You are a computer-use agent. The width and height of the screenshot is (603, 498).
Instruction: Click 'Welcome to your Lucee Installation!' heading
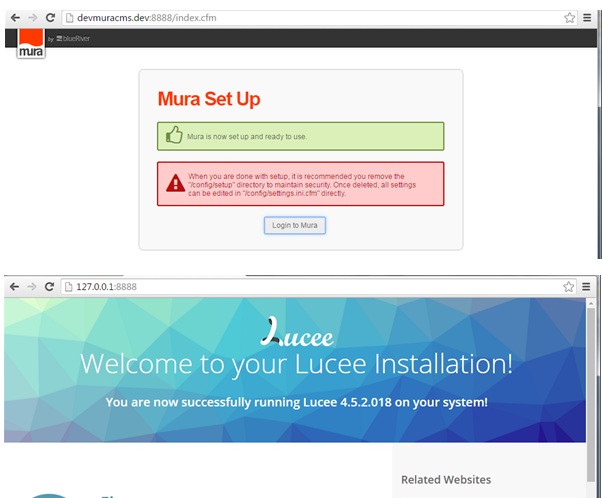tap(297, 364)
